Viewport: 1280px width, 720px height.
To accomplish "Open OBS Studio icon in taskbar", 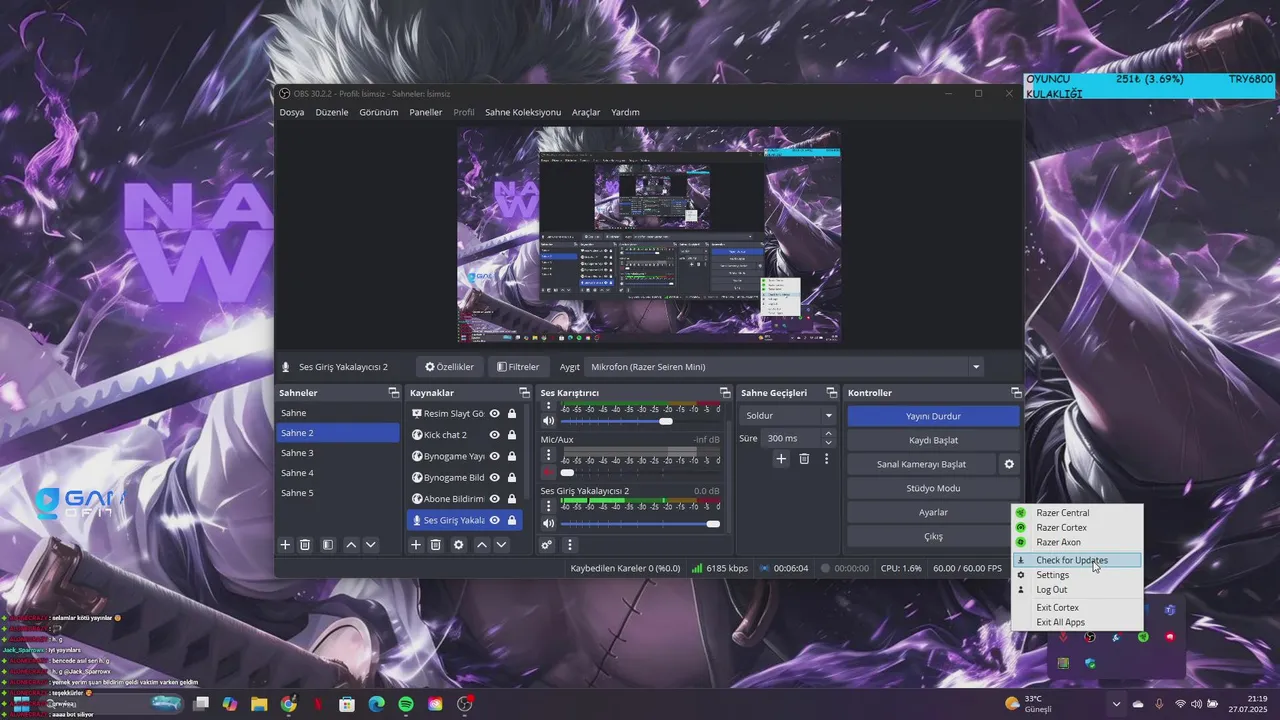I will [x=464, y=704].
